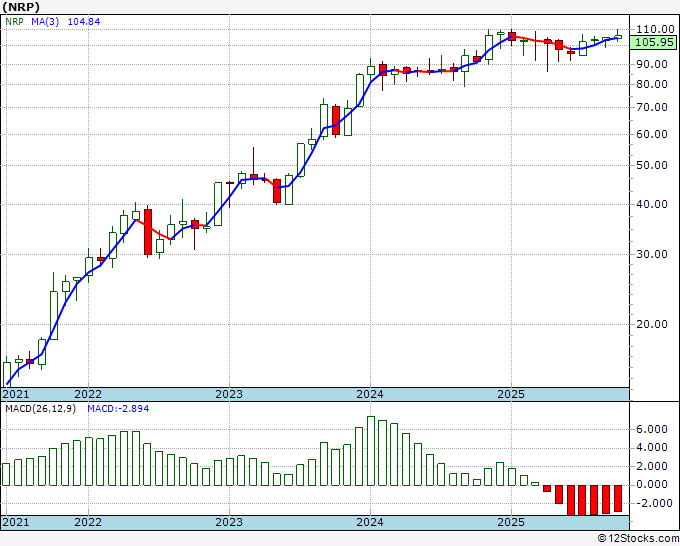This screenshot has height=546, width=680.
Task: Click the 30.00 price axis label
Action: click(x=652, y=254)
